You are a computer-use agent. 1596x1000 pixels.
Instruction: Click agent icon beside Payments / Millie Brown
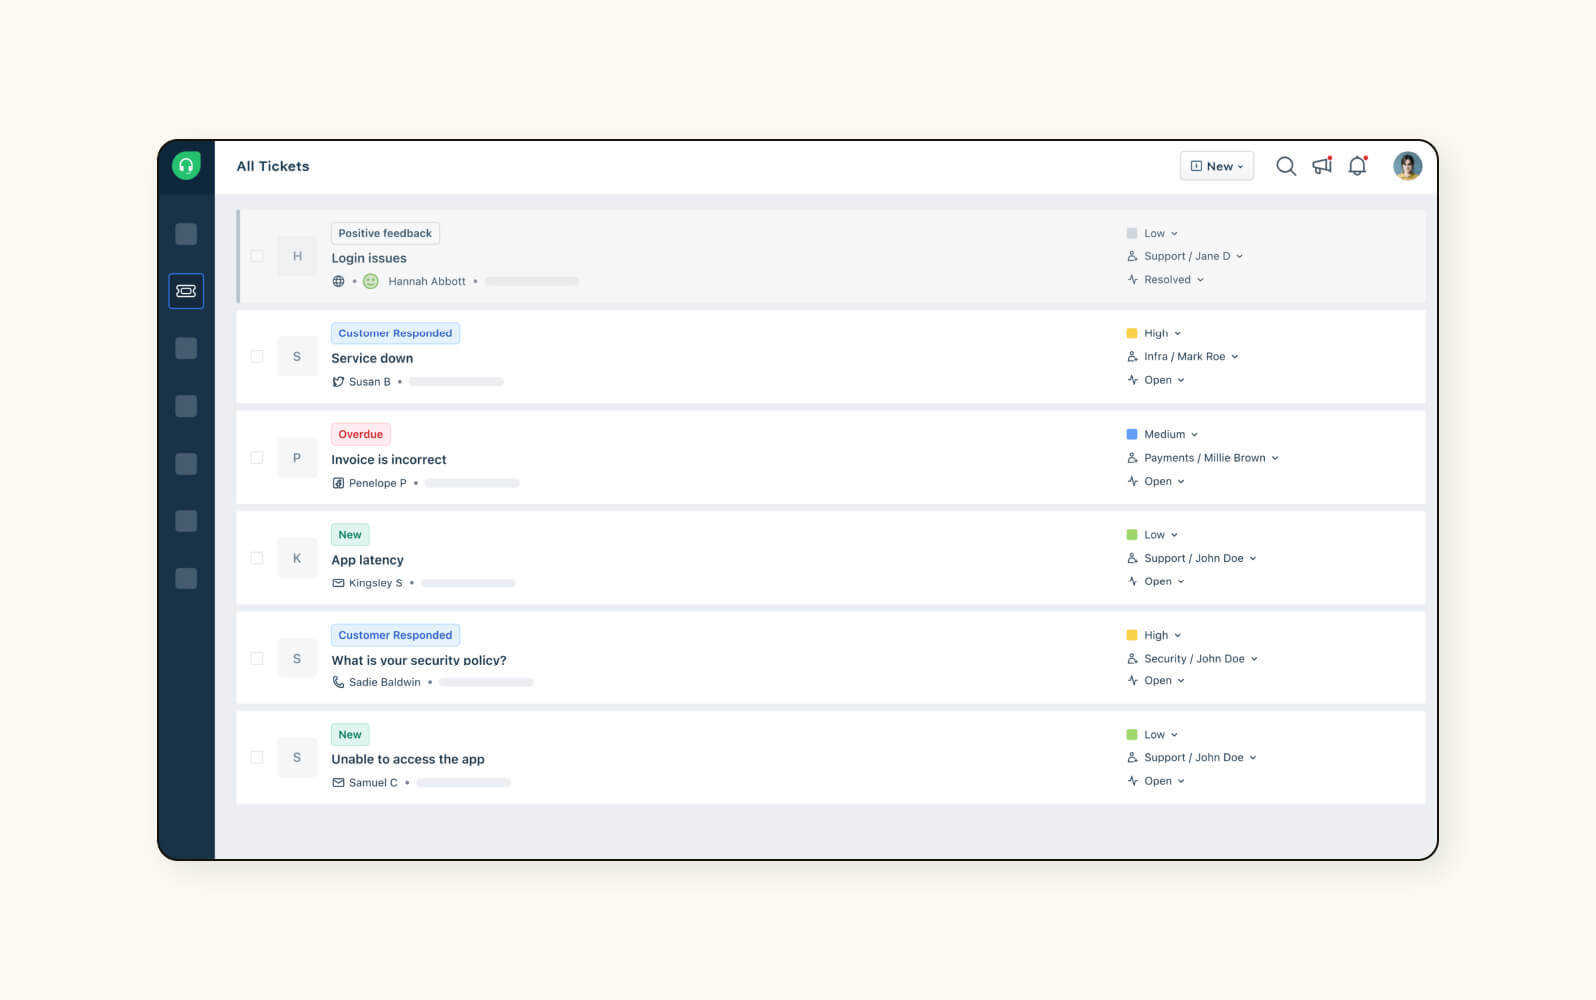[x=1132, y=458]
